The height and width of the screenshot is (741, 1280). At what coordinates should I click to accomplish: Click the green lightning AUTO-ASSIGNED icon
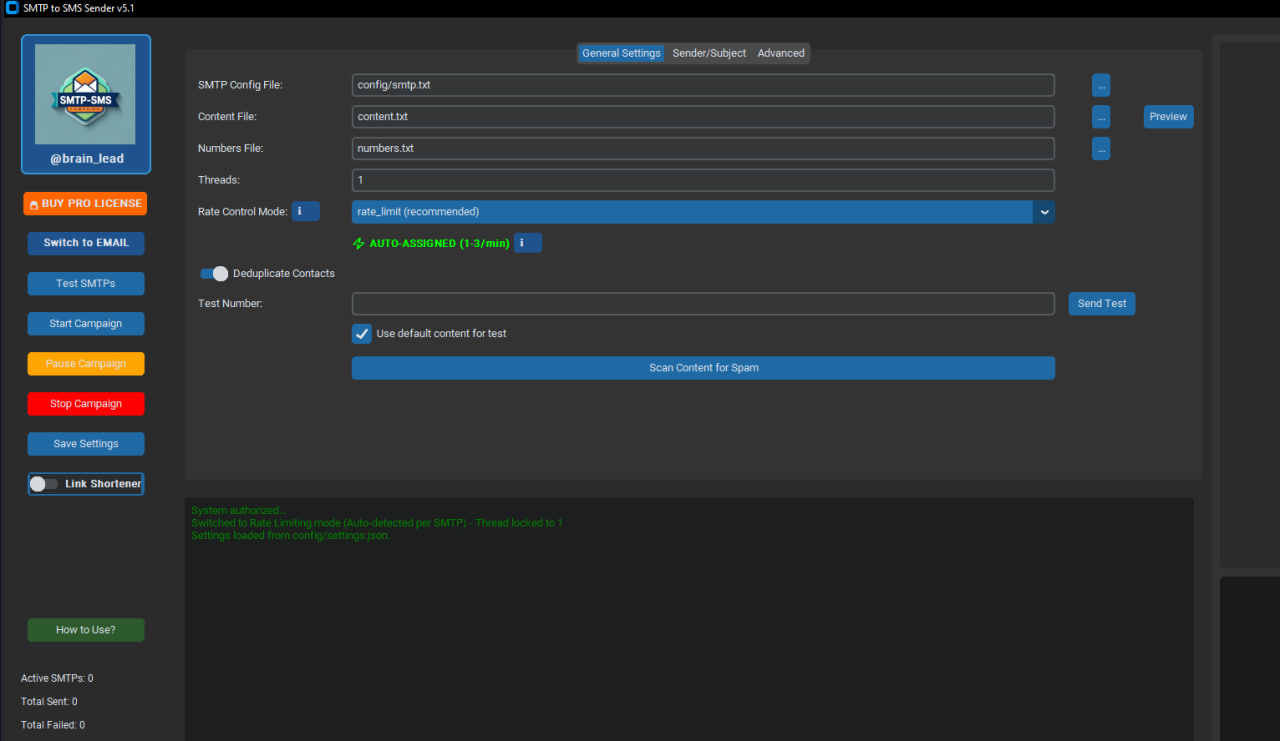tap(359, 243)
